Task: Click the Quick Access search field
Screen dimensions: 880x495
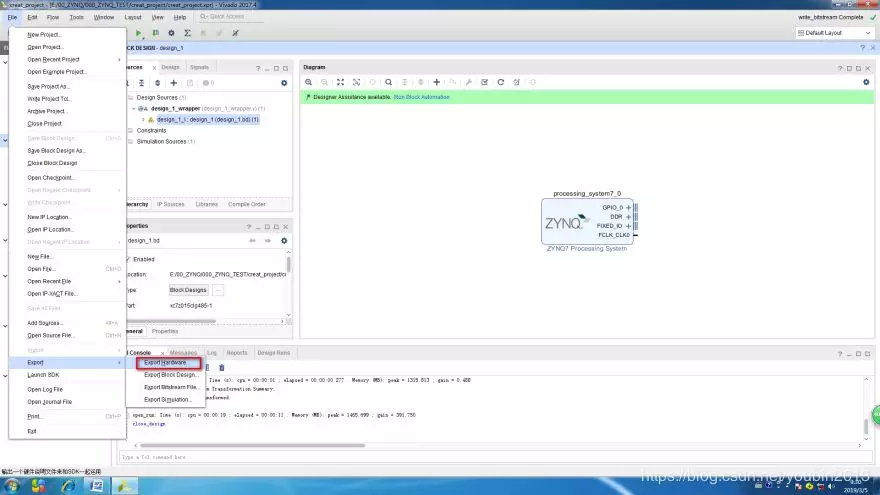Action: click(230, 17)
